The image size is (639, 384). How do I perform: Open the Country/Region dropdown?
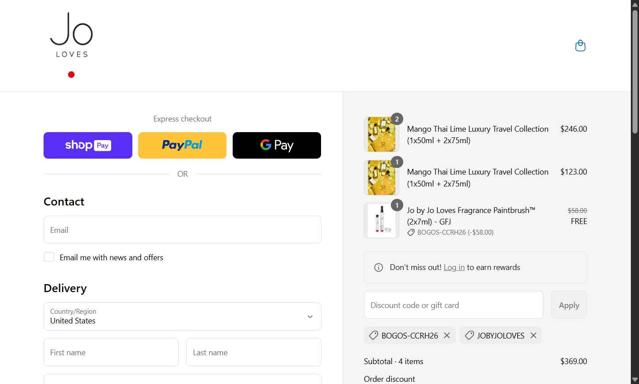click(x=182, y=316)
